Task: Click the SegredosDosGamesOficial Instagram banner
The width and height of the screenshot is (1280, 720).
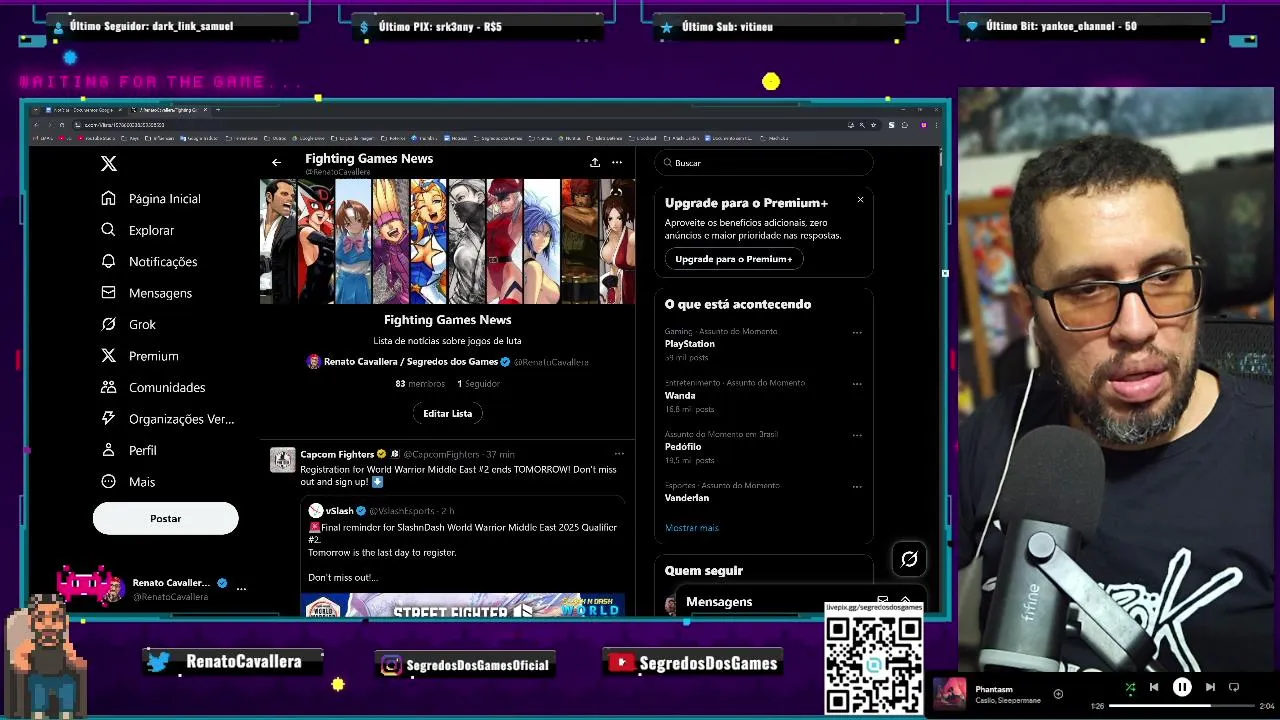Action: pos(467,664)
